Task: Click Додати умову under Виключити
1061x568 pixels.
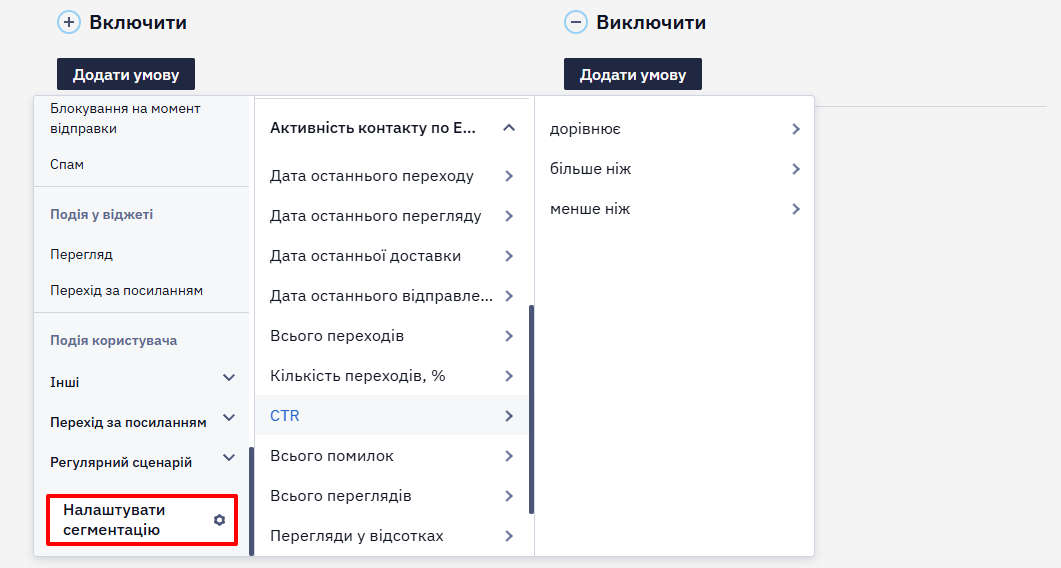Action: pyautogui.click(x=633, y=74)
